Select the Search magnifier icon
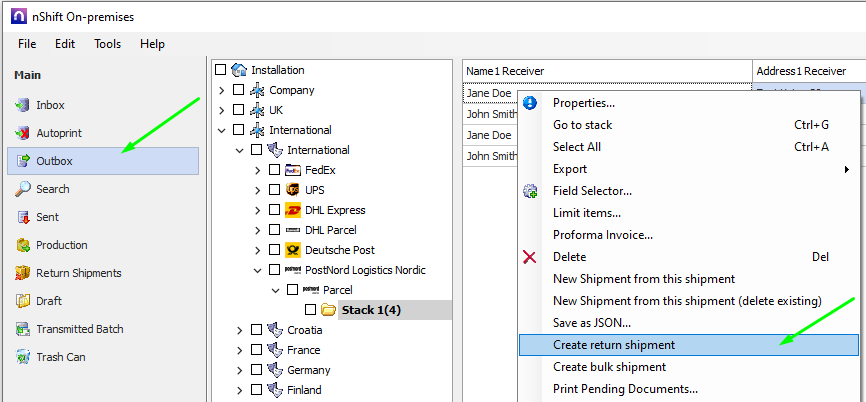Image resolution: width=866 pixels, height=402 pixels. (22, 189)
